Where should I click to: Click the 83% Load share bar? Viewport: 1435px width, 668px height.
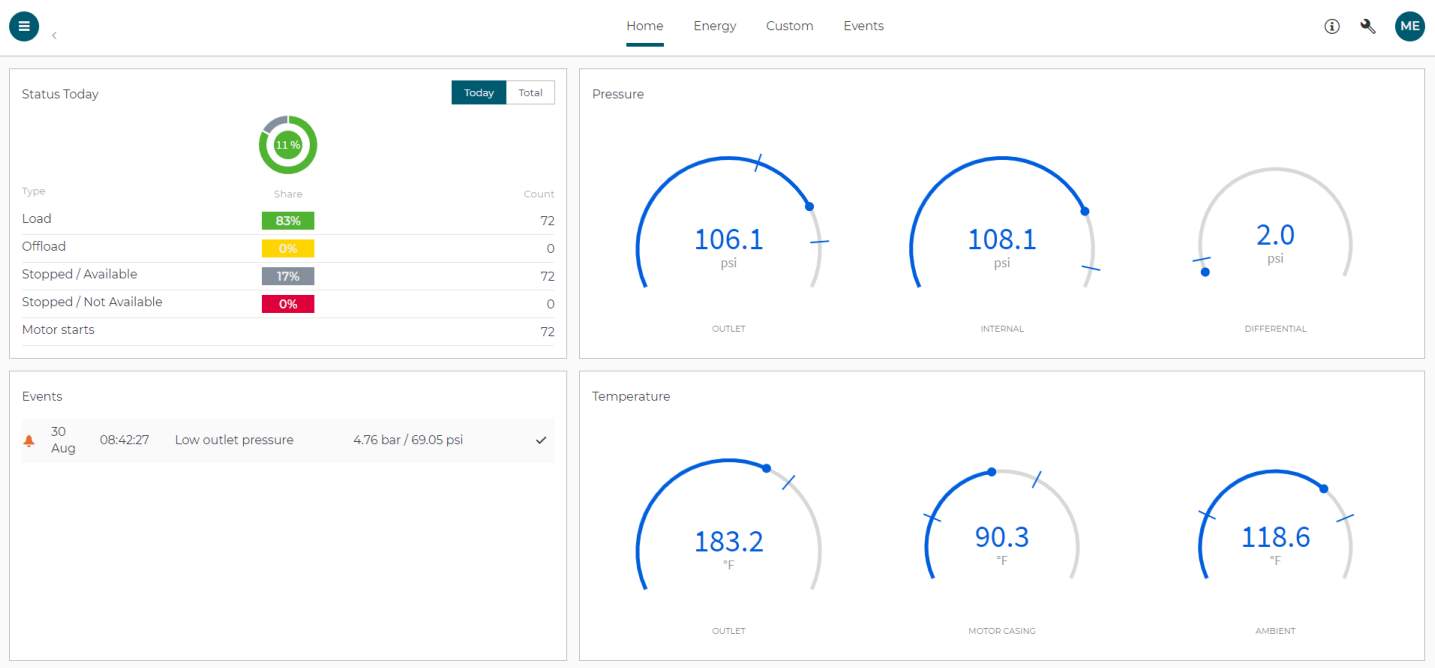click(x=288, y=219)
